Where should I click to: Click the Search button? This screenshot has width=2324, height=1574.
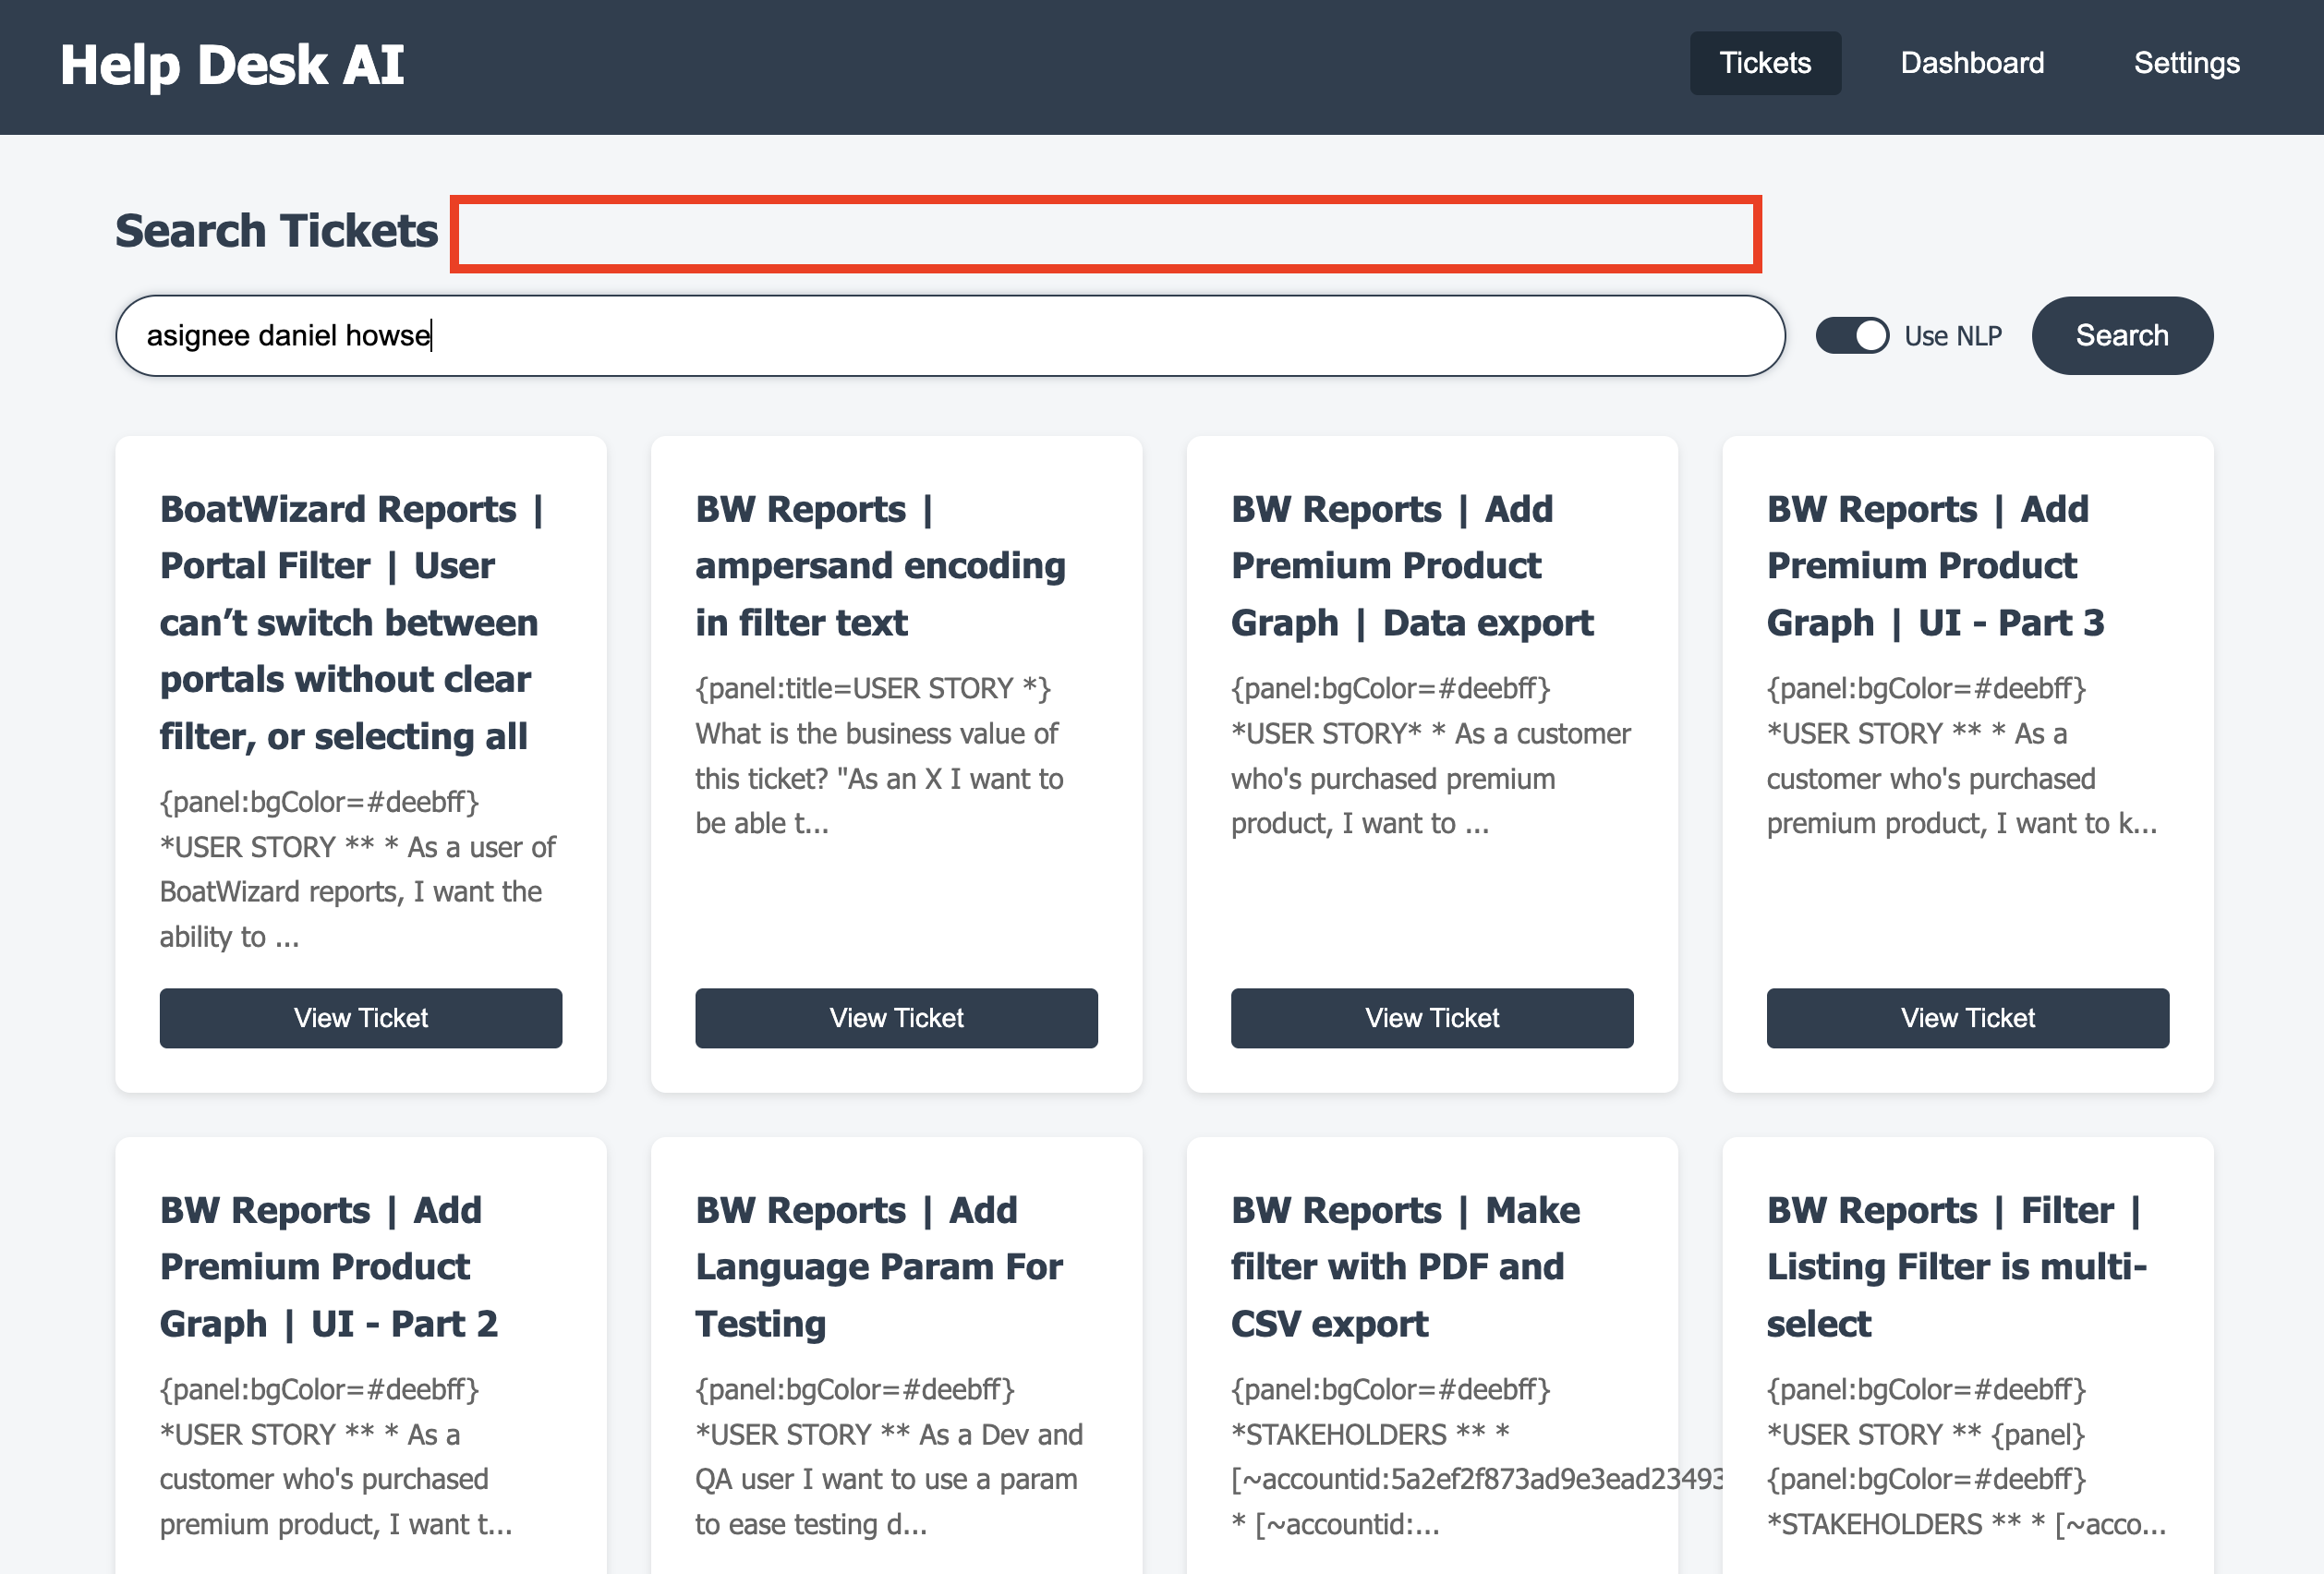(2121, 335)
